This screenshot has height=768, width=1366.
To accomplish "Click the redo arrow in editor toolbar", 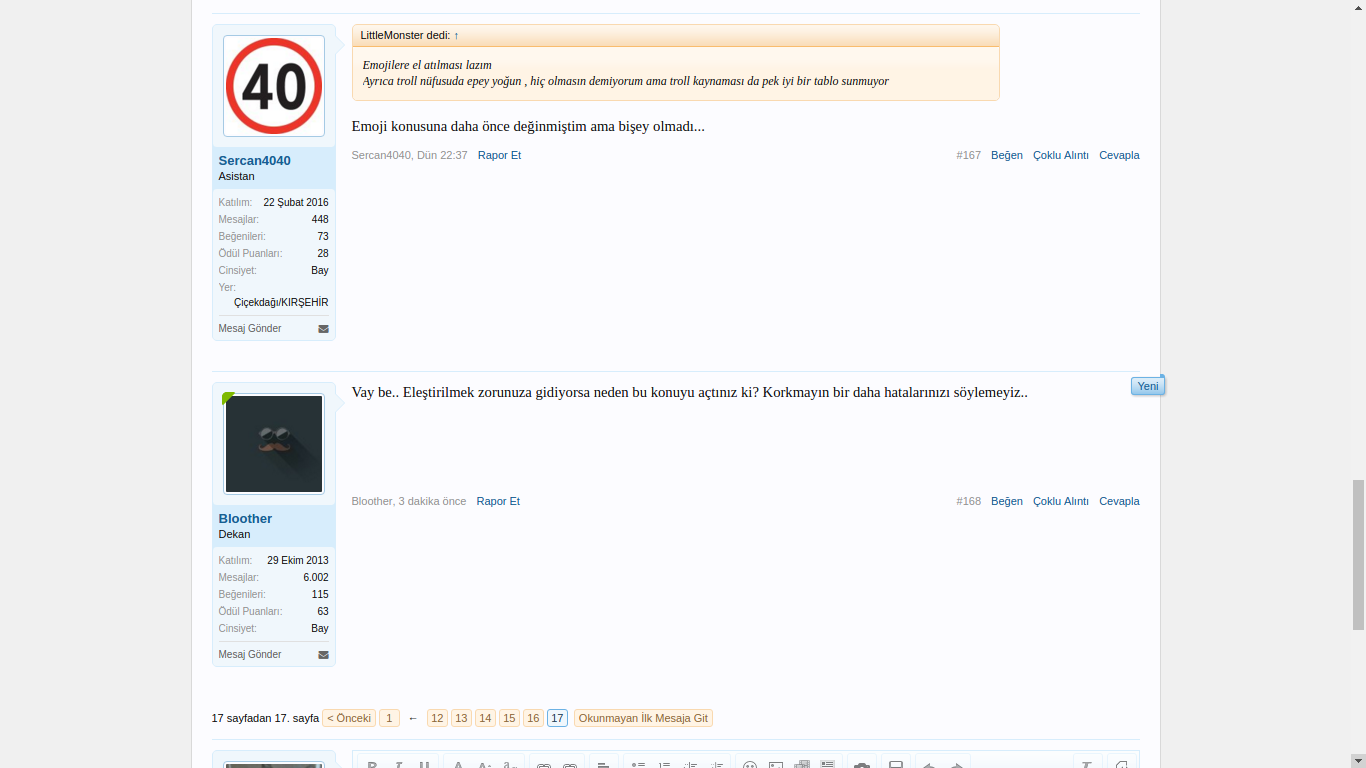I will click(956, 765).
